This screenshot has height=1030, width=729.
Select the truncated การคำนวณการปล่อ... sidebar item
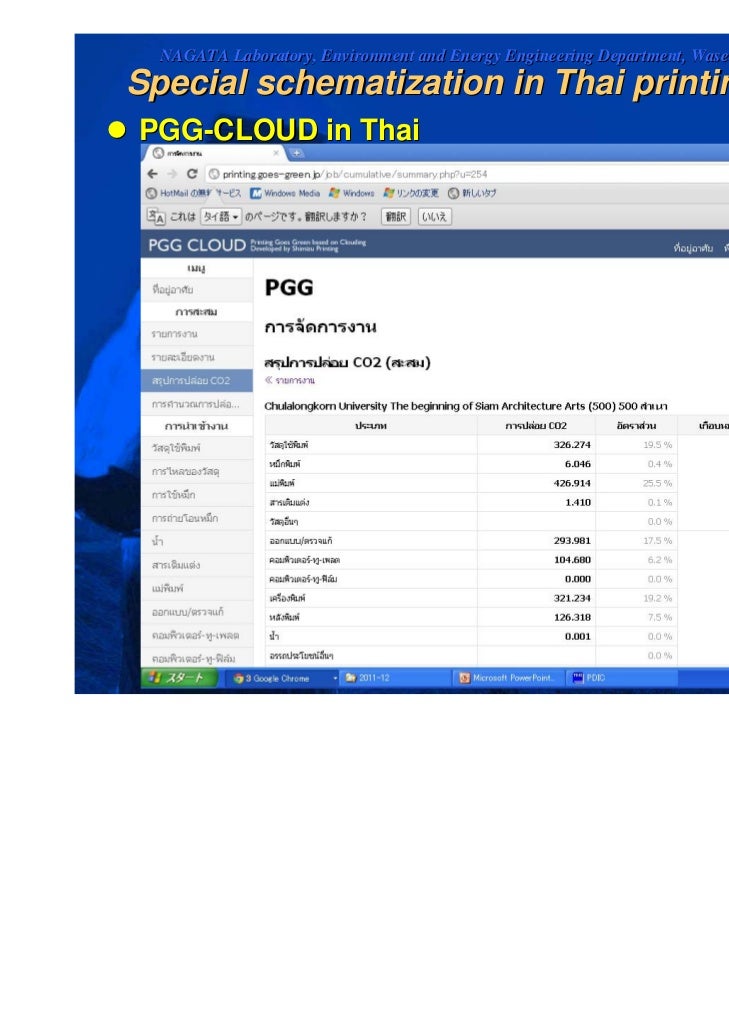(196, 404)
